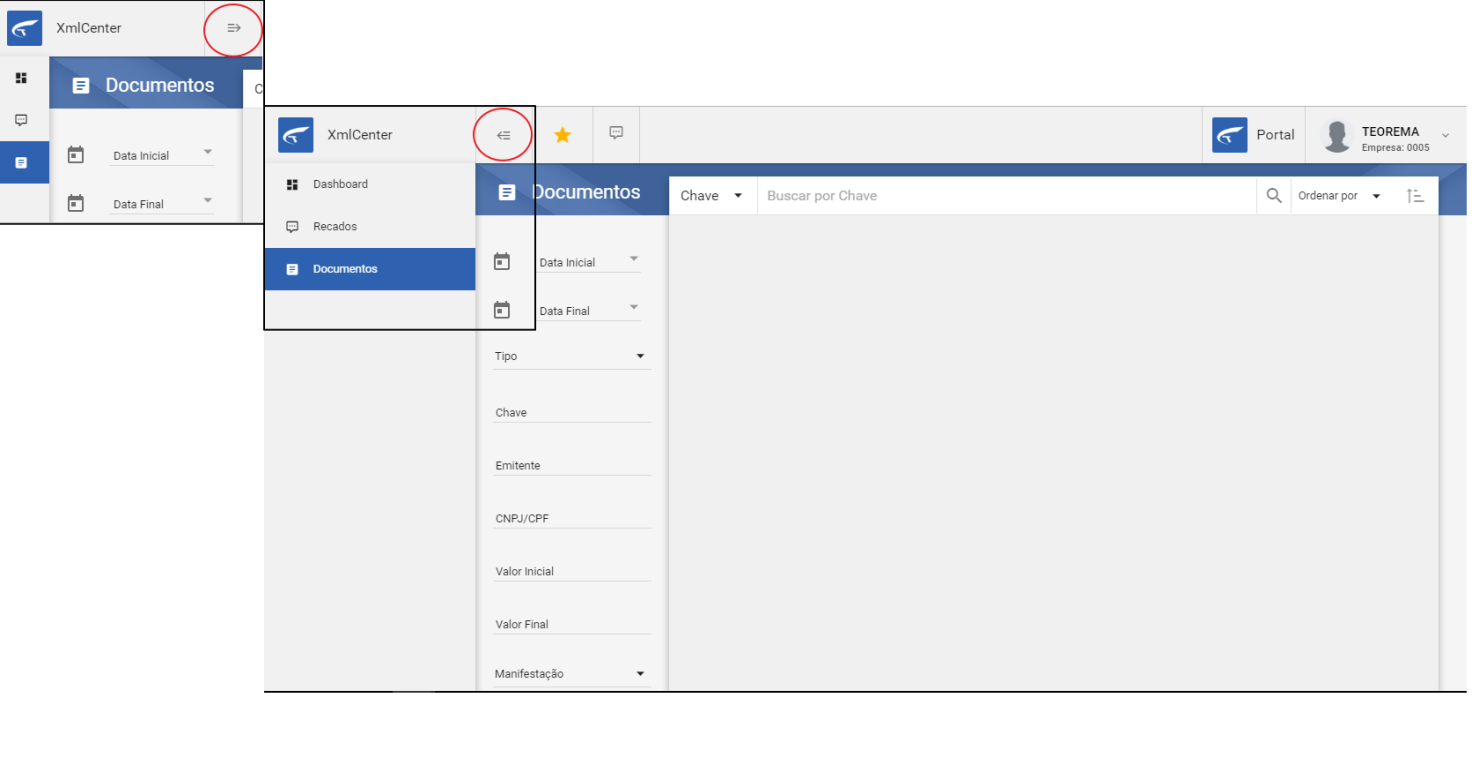This screenshot has width=1472, height=758.
Task: Expand the Manifestação dropdown
Action: (x=572, y=674)
